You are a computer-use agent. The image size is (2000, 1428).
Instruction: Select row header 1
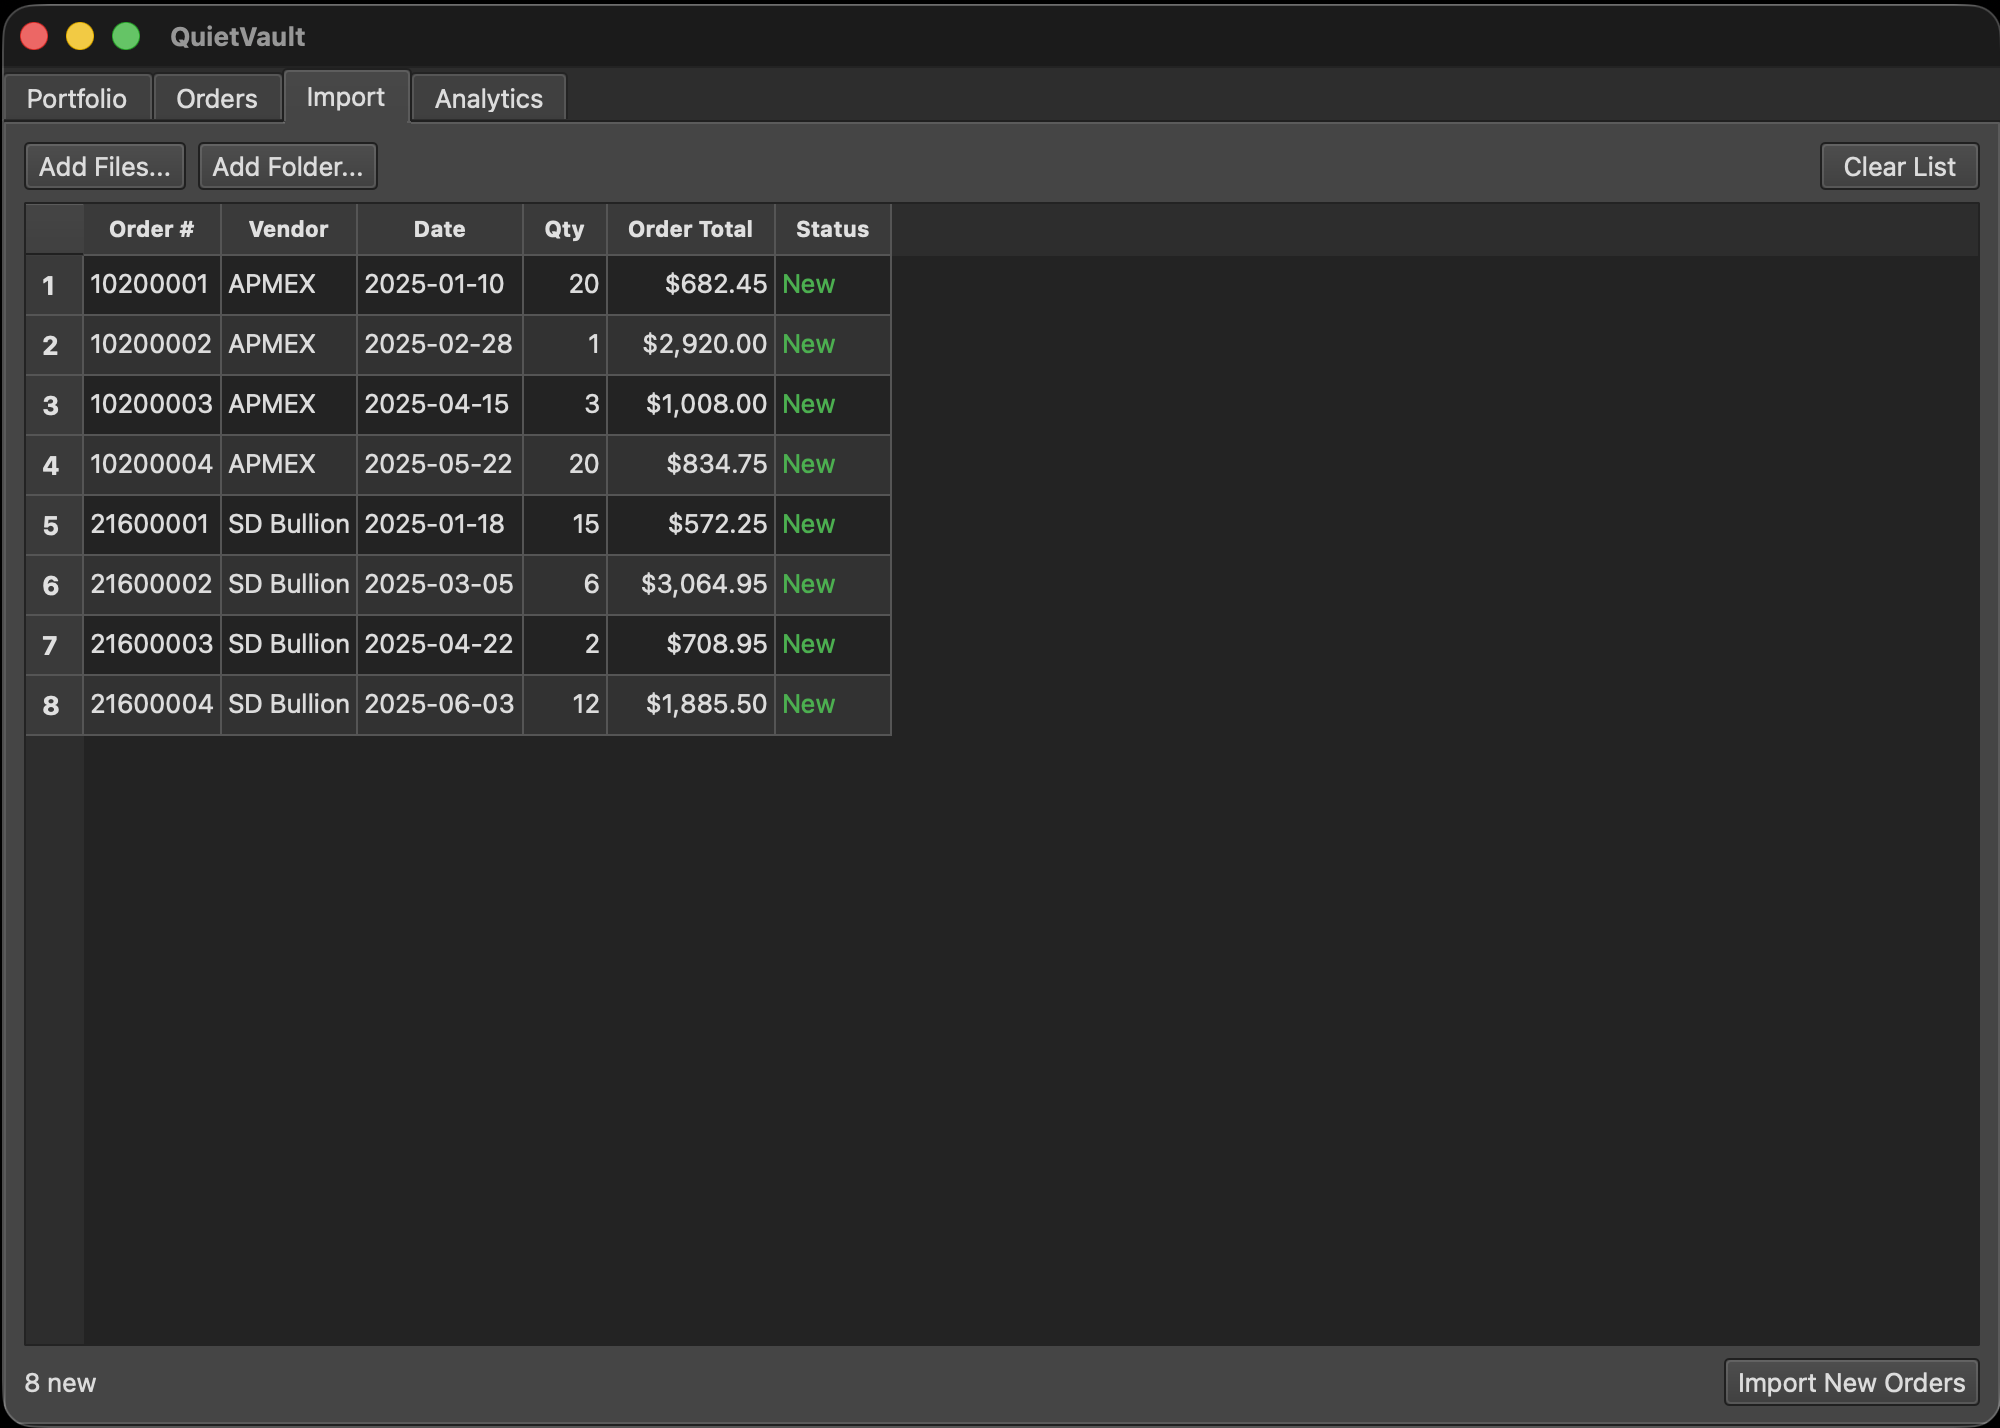[54, 285]
